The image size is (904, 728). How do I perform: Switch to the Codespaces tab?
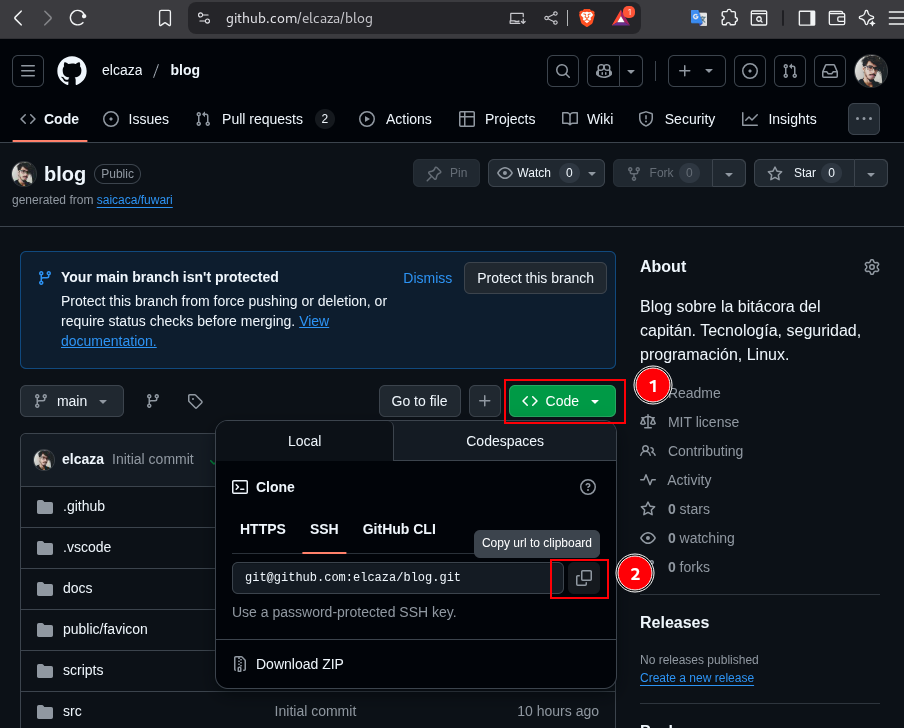pyautogui.click(x=504, y=441)
